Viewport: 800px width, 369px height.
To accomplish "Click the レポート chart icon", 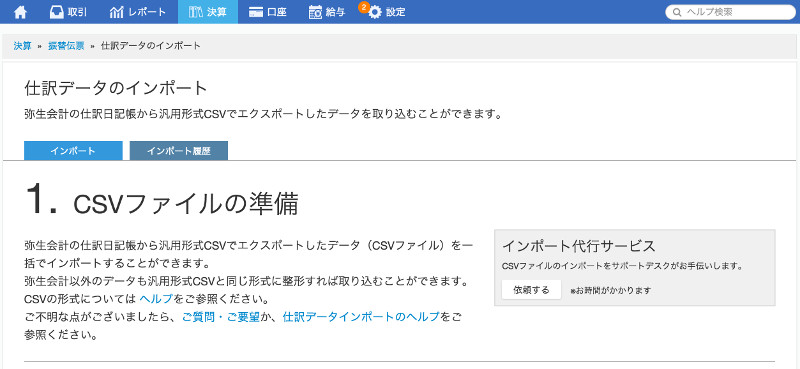I will tap(117, 12).
